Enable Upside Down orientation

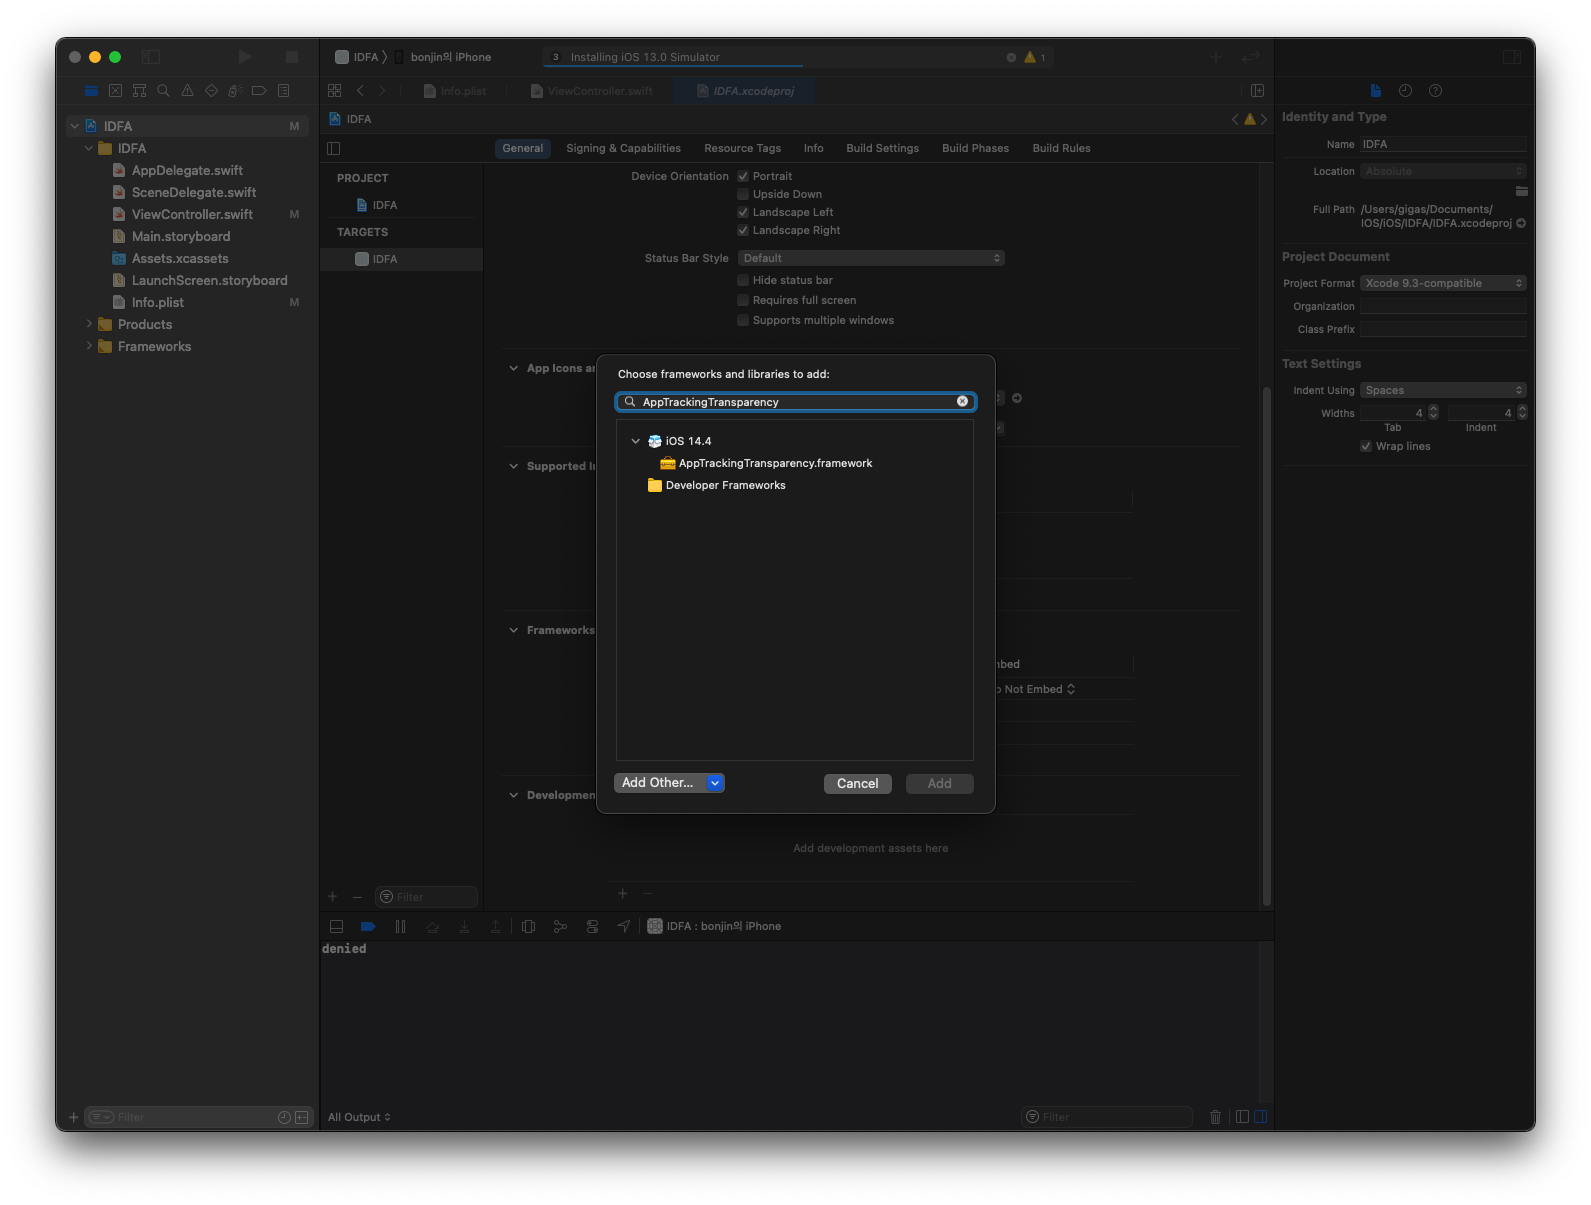743,194
